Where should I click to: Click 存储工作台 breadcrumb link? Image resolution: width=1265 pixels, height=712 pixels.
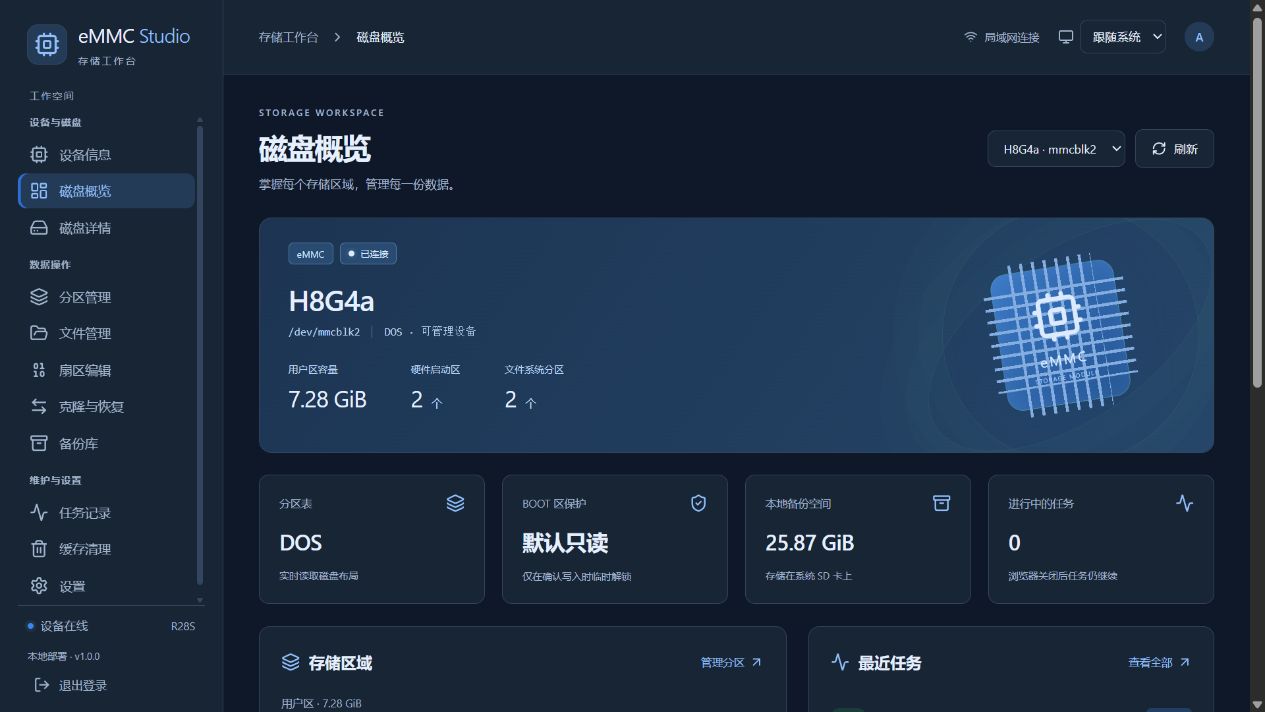click(x=288, y=37)
